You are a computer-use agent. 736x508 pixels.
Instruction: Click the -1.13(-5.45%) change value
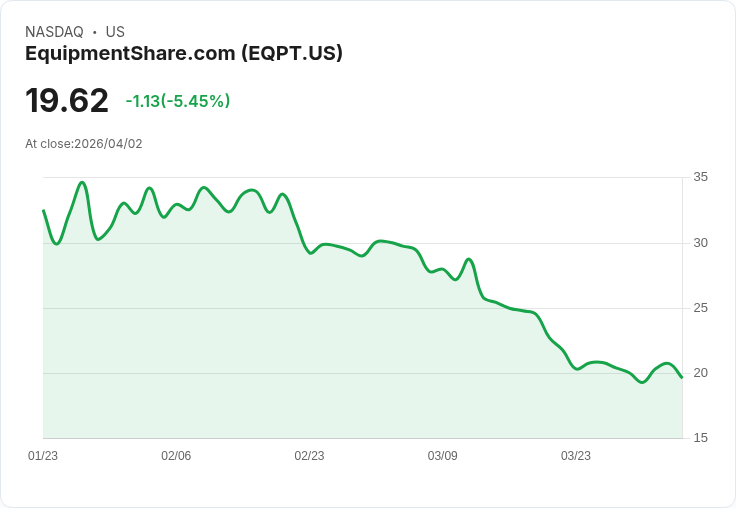[178, 101]
